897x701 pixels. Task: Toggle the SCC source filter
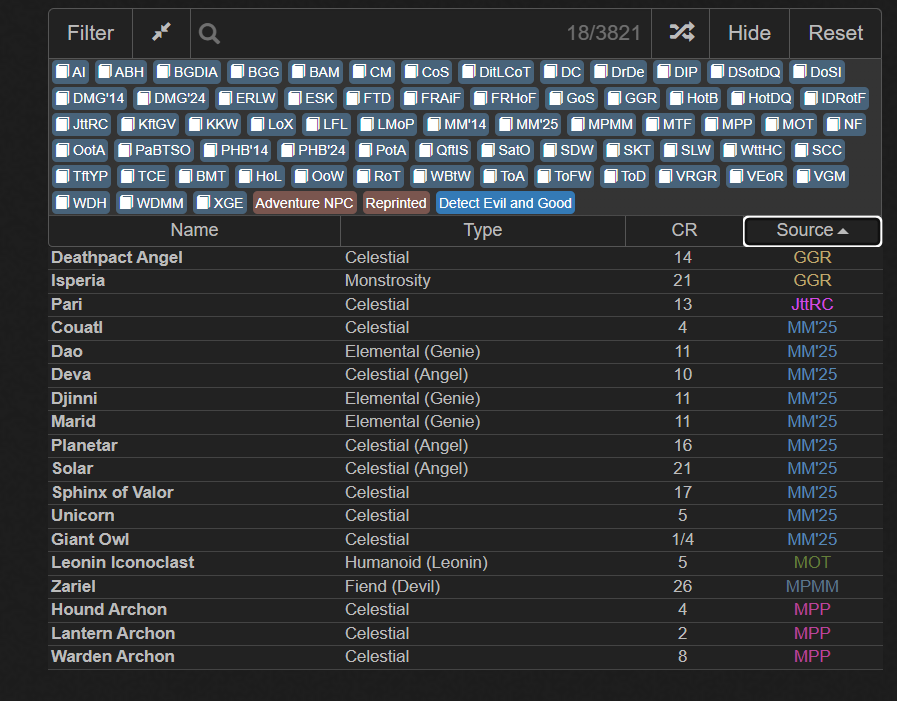[819, 151]
